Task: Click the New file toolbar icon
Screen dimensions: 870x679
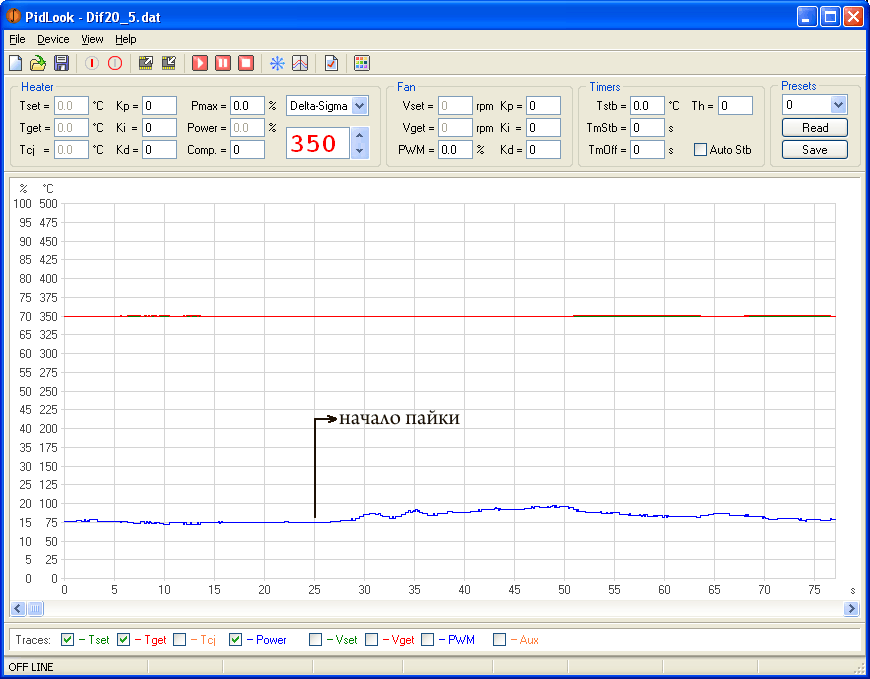Action: [x=16, y=63]
